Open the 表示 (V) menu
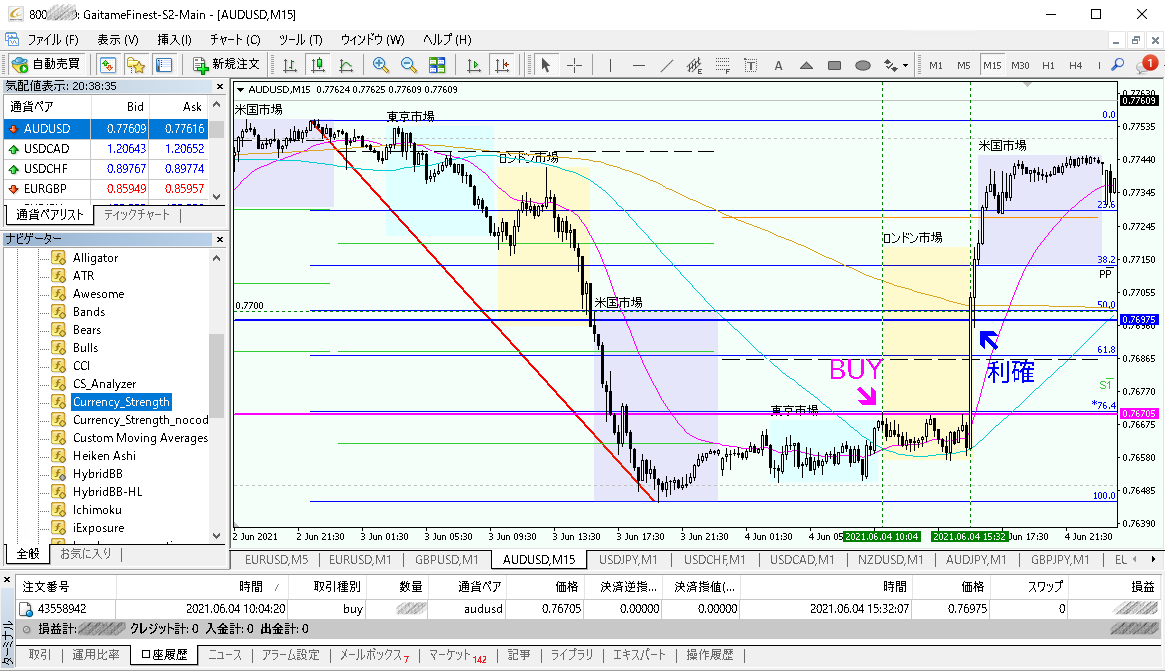 (117, 39)
